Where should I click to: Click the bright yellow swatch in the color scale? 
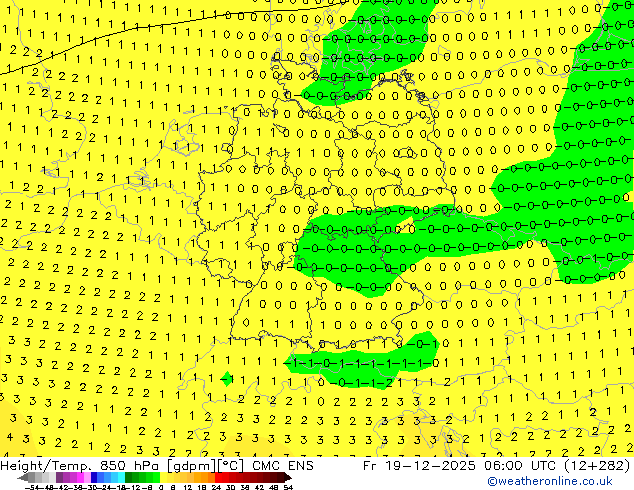point(163,478)
